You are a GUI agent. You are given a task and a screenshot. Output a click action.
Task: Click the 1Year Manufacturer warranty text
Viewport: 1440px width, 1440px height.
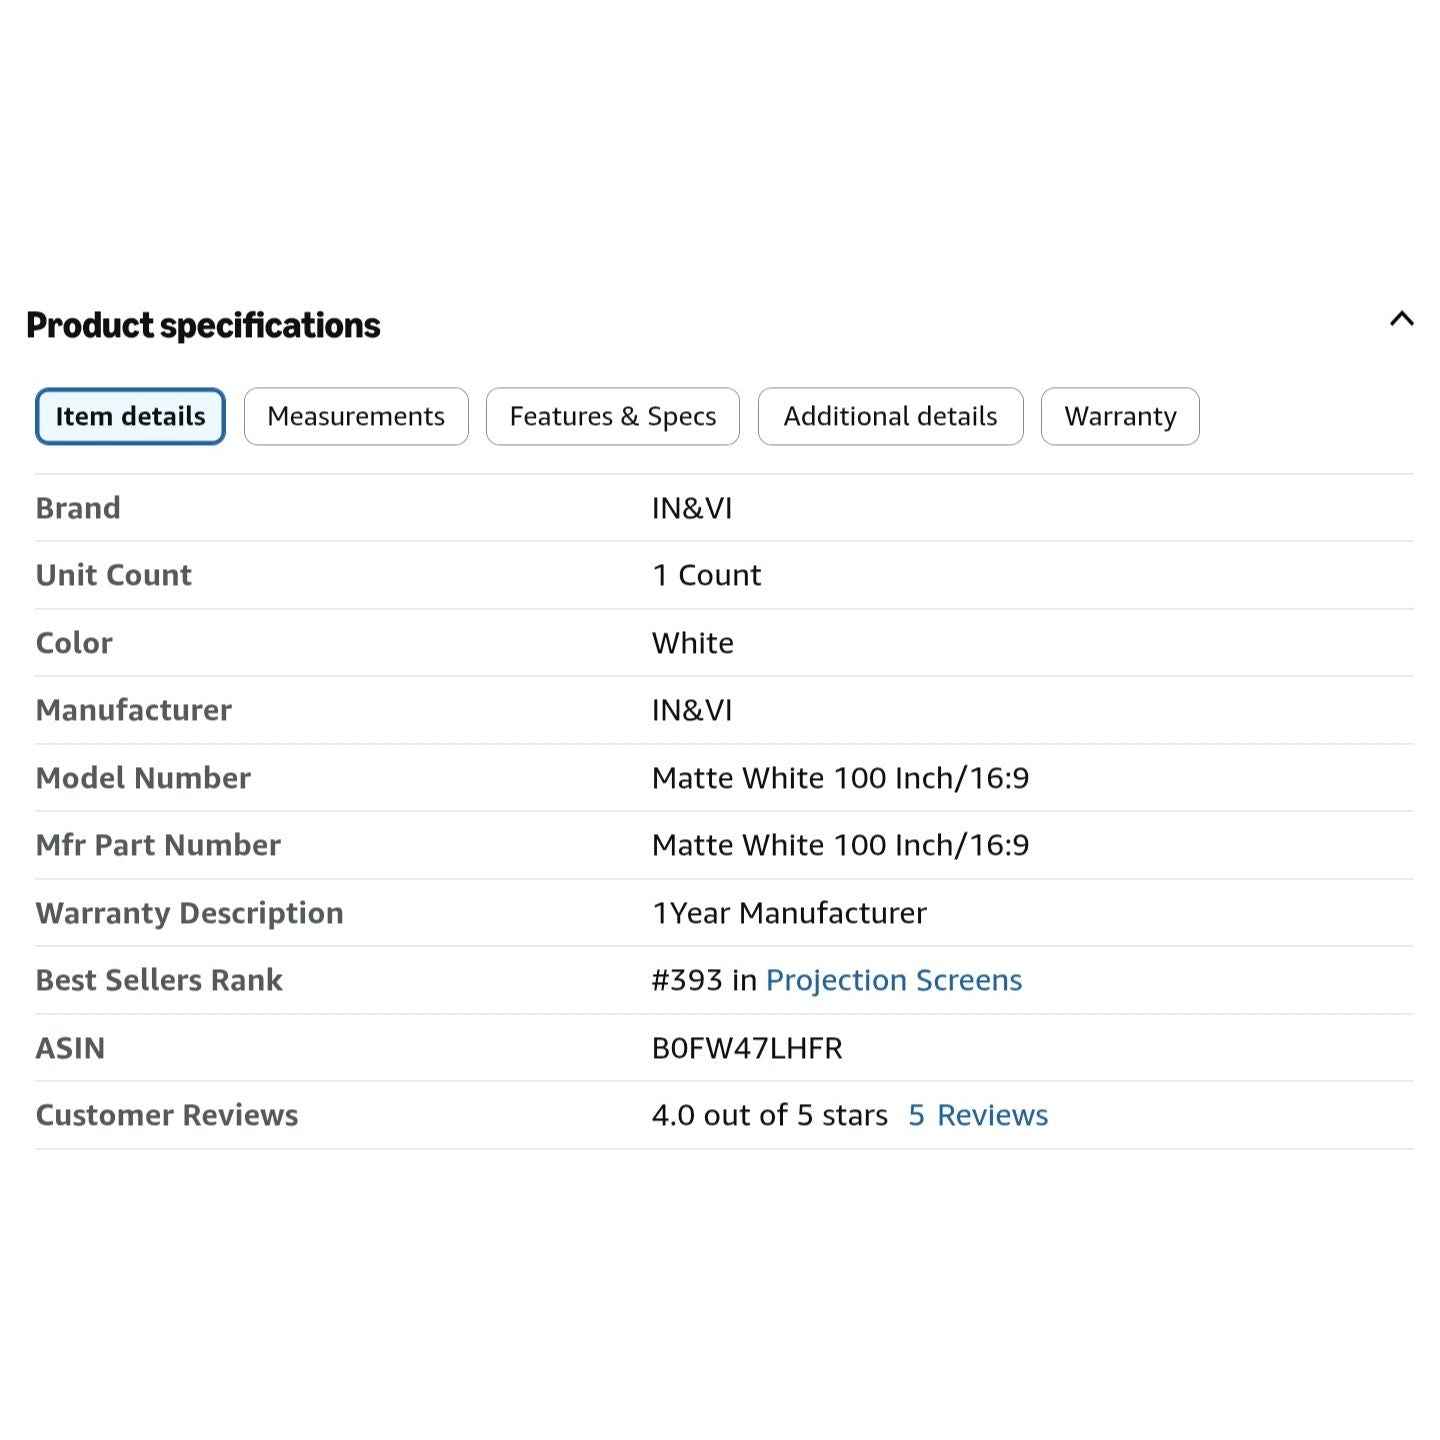click(789, 913)
